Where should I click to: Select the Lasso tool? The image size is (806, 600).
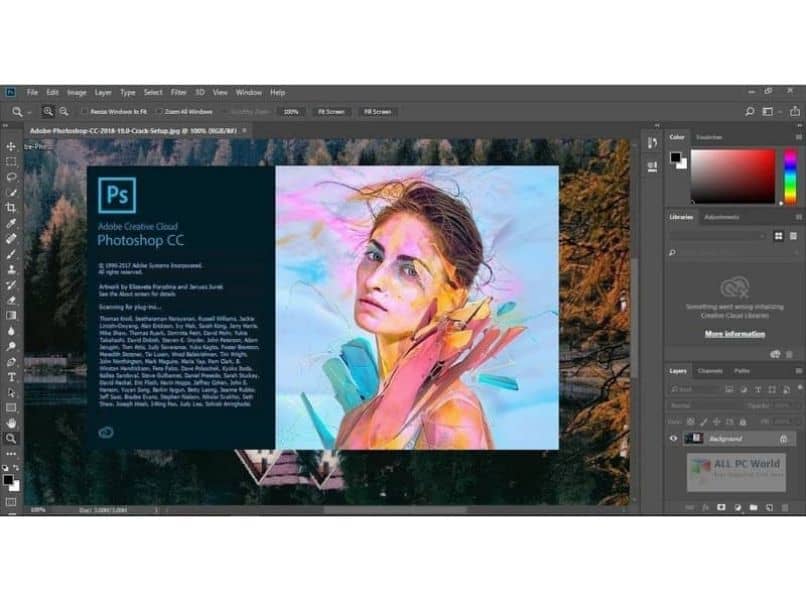point(11,177)
